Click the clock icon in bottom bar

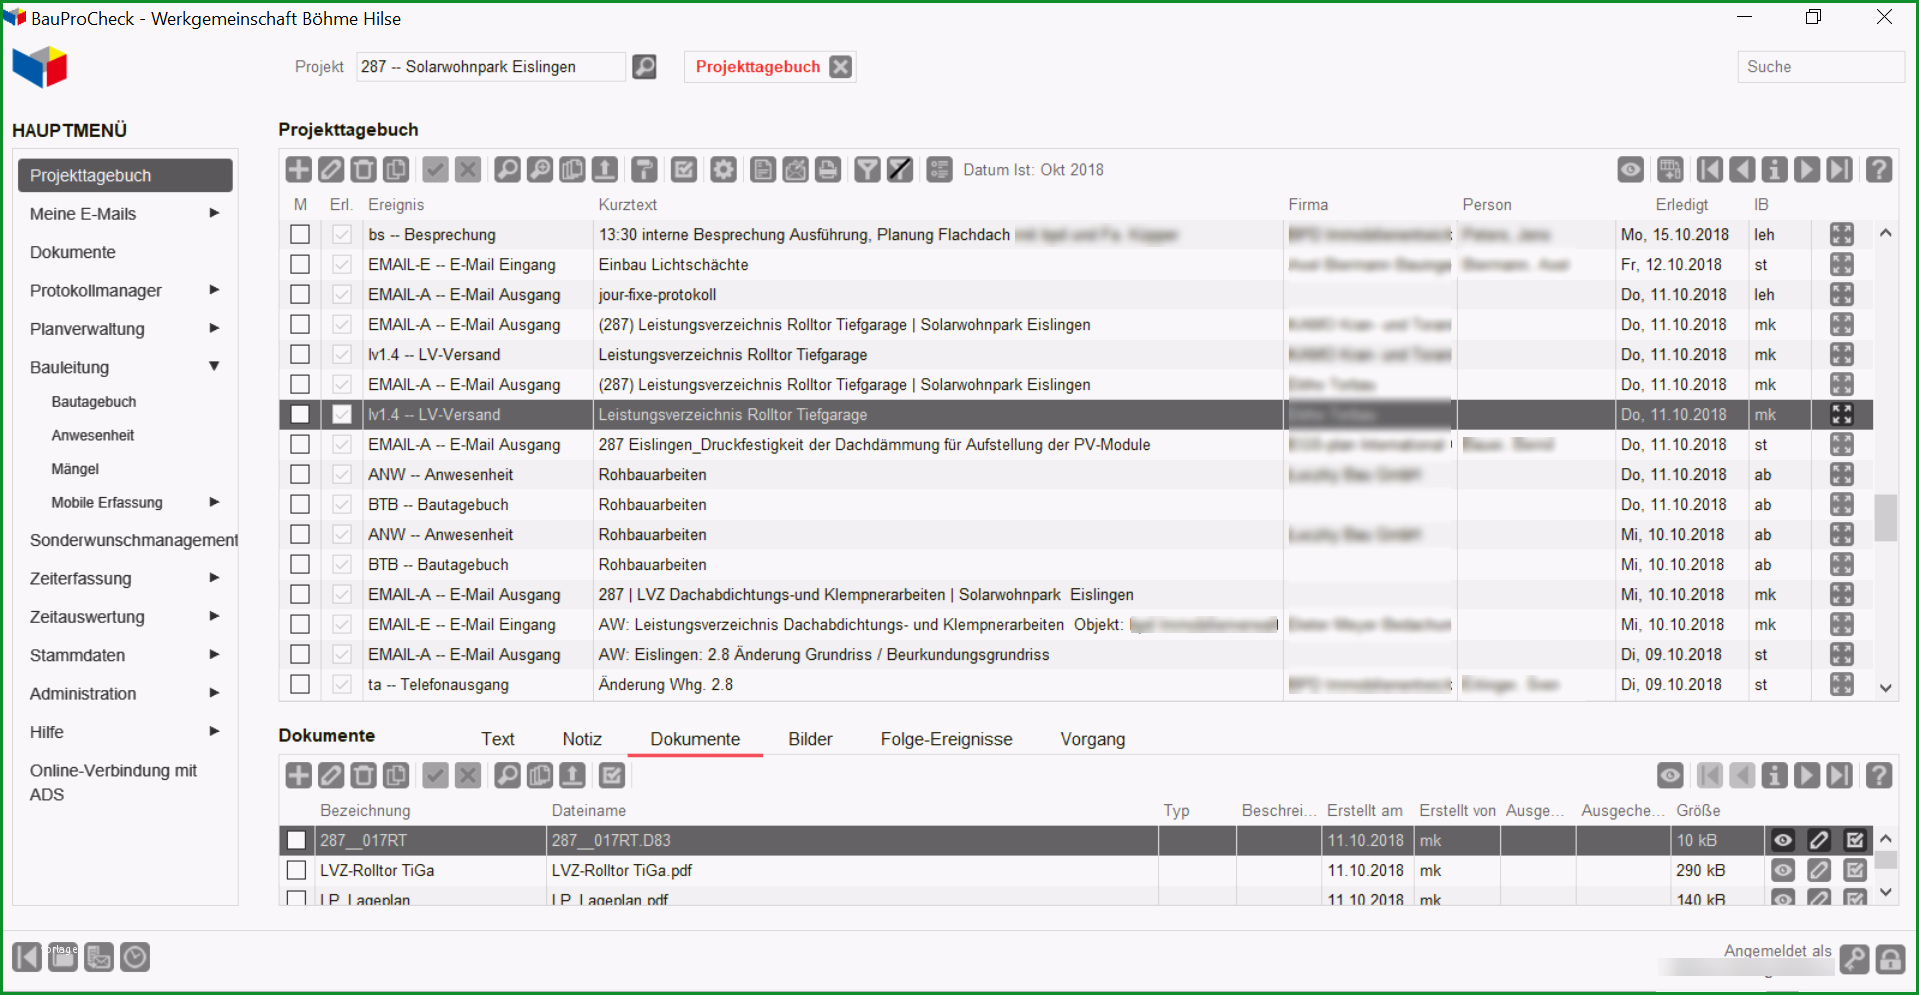pos(135,957)
